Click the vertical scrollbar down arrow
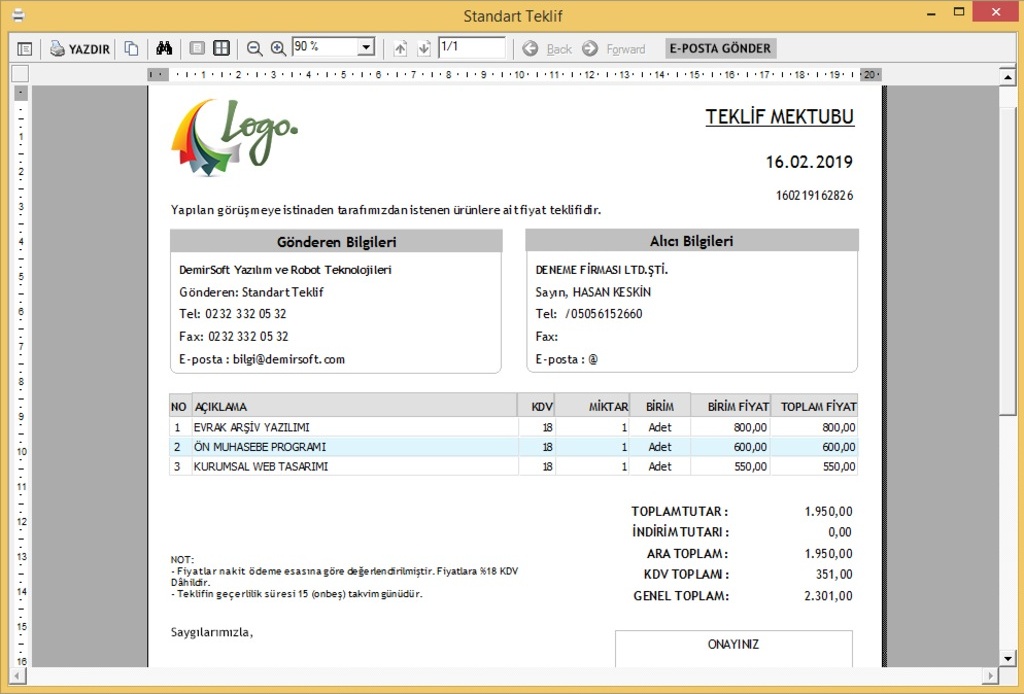The height and width of the screenshot is (694, 1024). tap(1007, 659)
